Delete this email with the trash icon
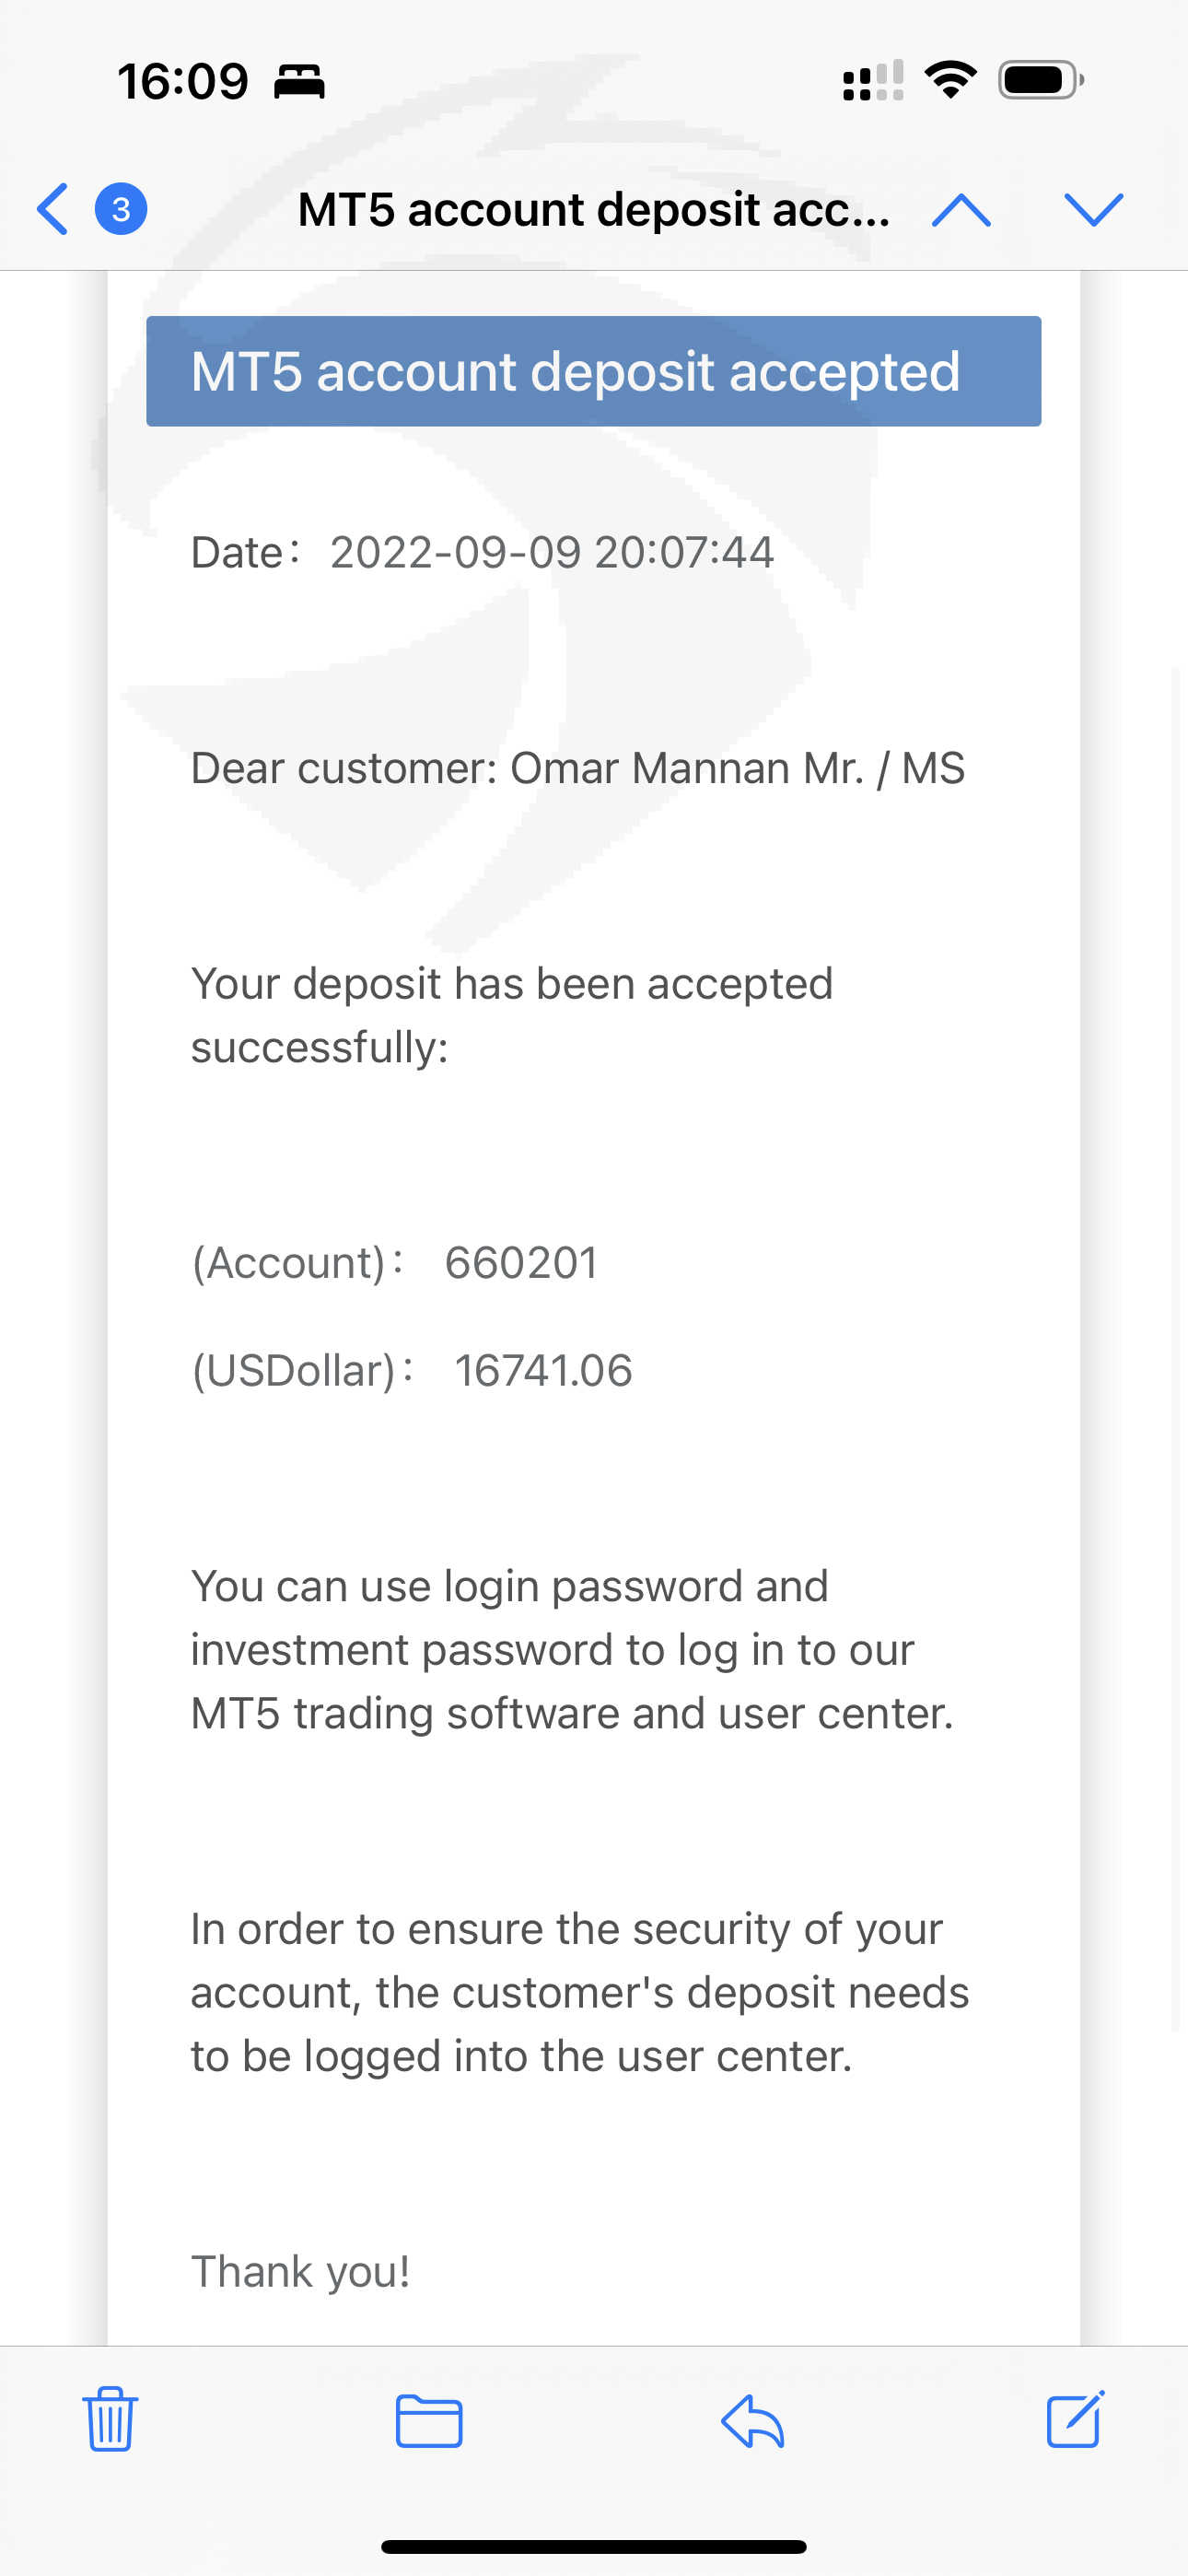Viewport: 1188px width, 2576px height. tap(110, 2419)
